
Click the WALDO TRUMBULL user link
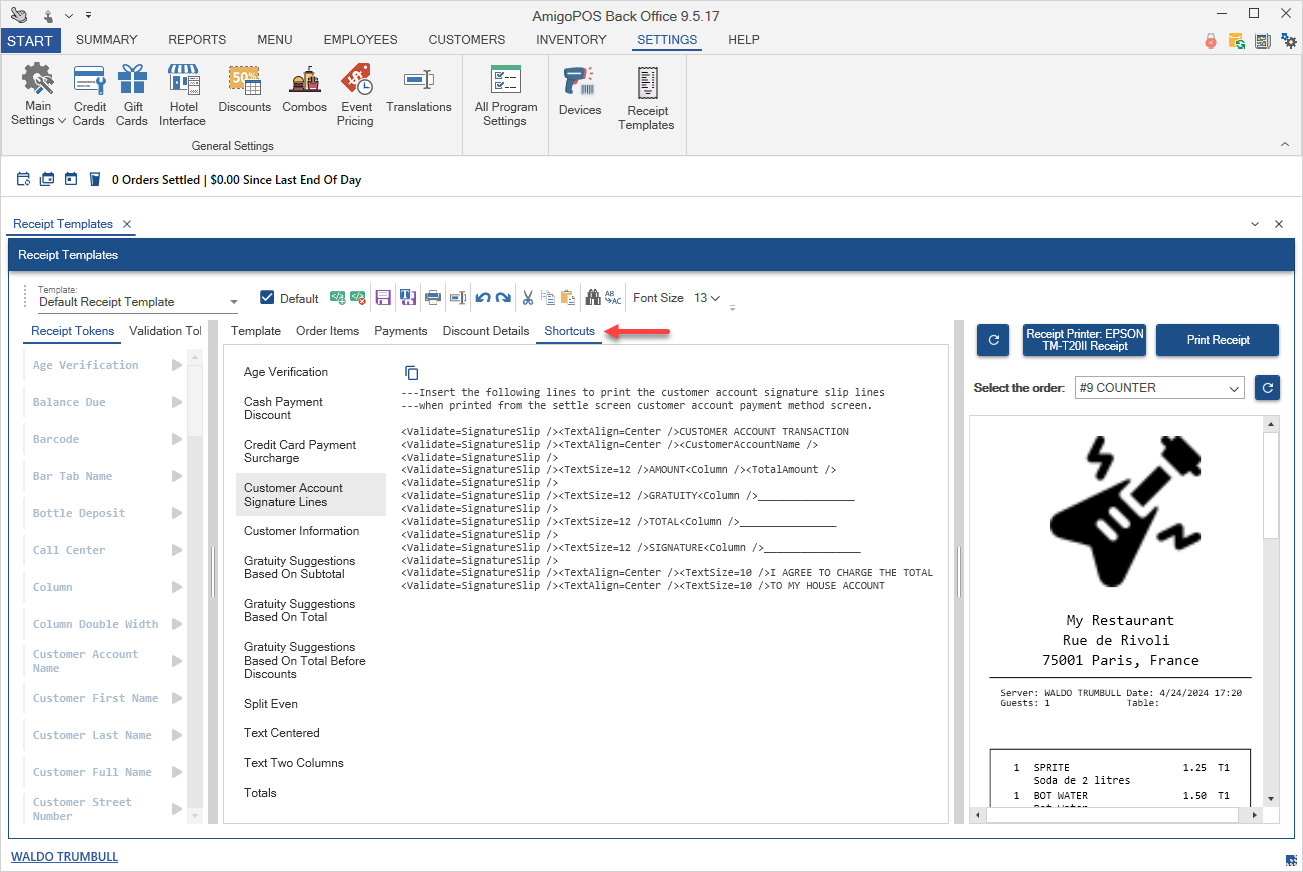[64, 857]
